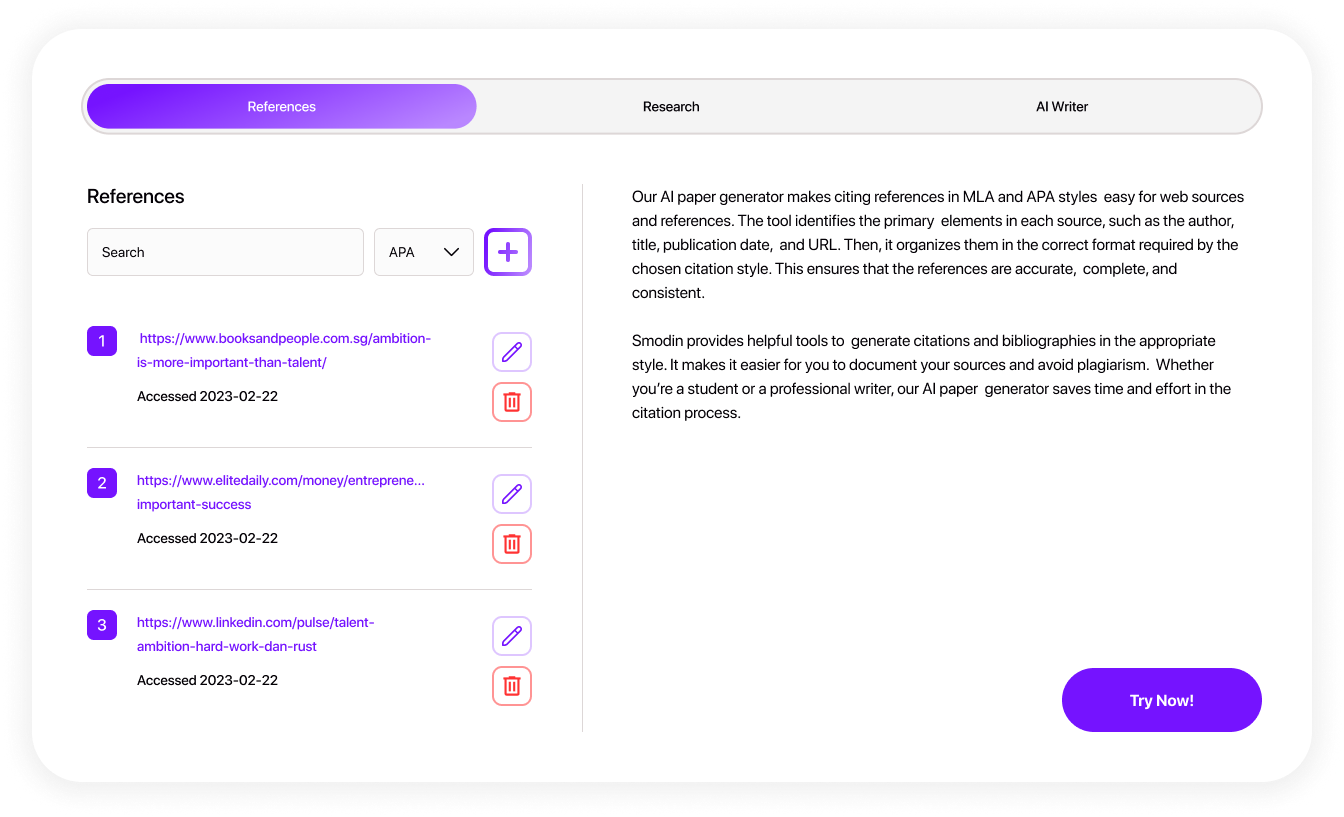Viewport: 1344px width, 817px height.
Task: Delete the booksandpeople reference with trash icon
Action: tap(511, 402)
